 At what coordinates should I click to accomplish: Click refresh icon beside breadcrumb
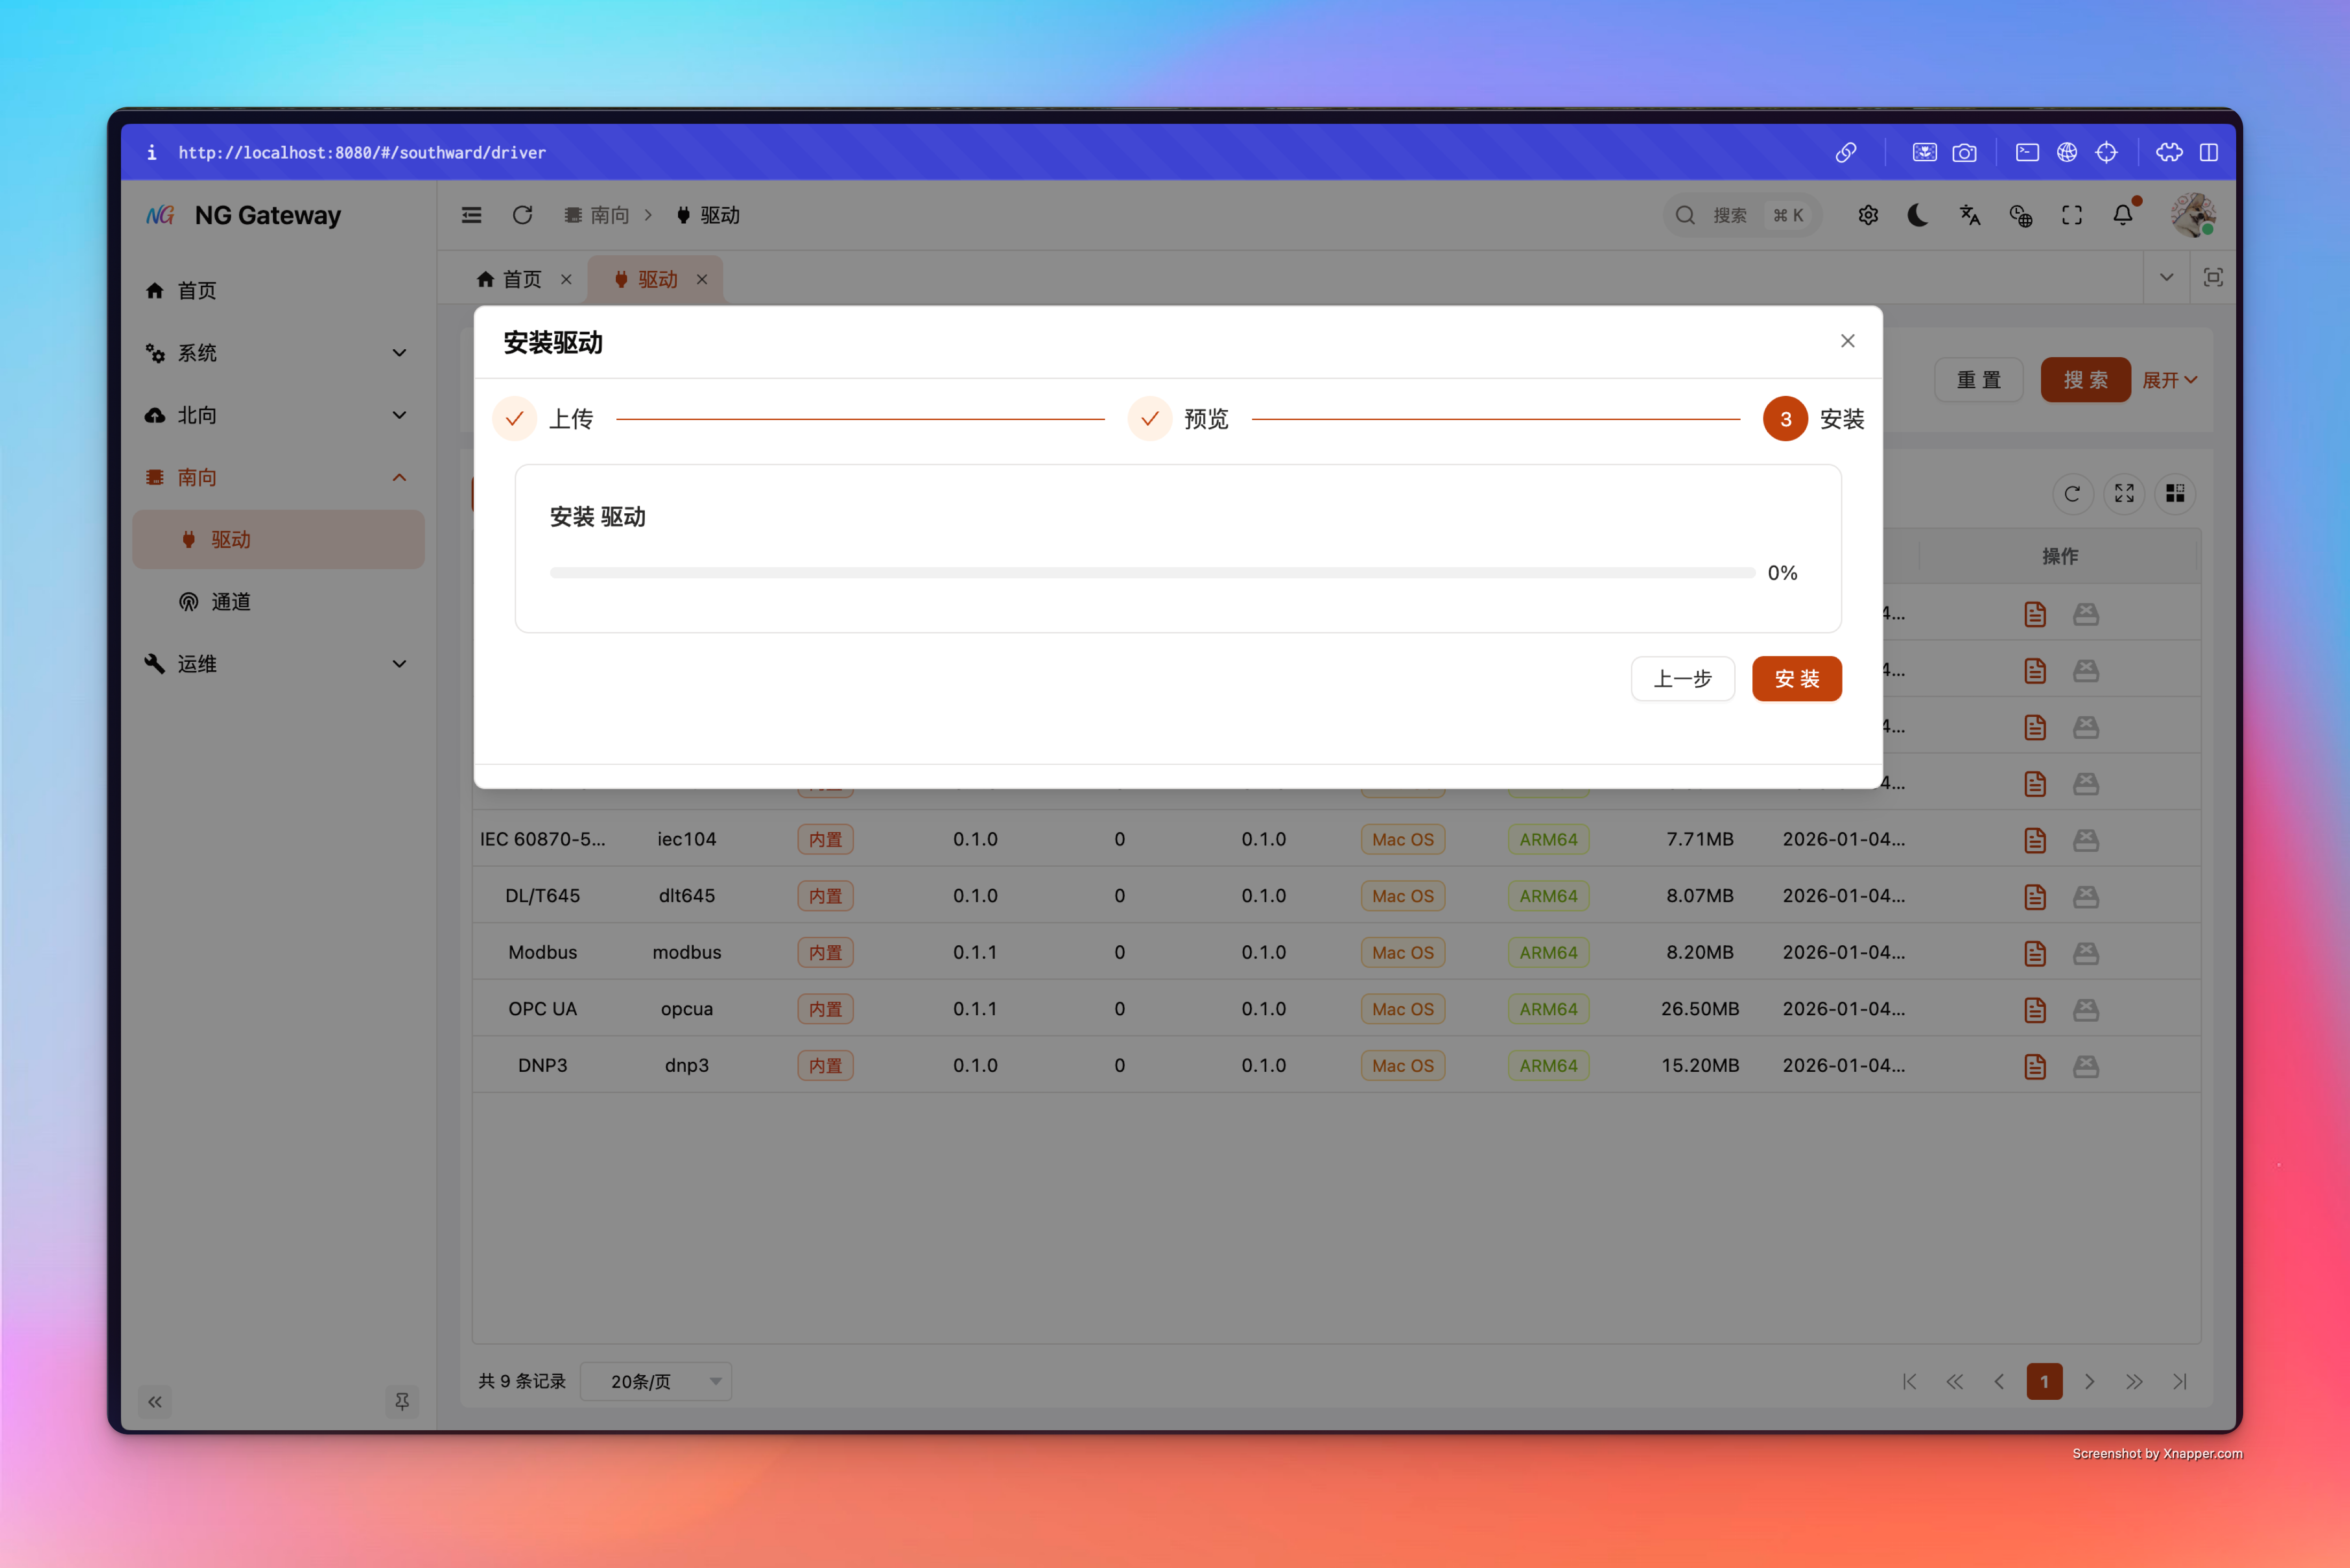click(x=522, y=215)
